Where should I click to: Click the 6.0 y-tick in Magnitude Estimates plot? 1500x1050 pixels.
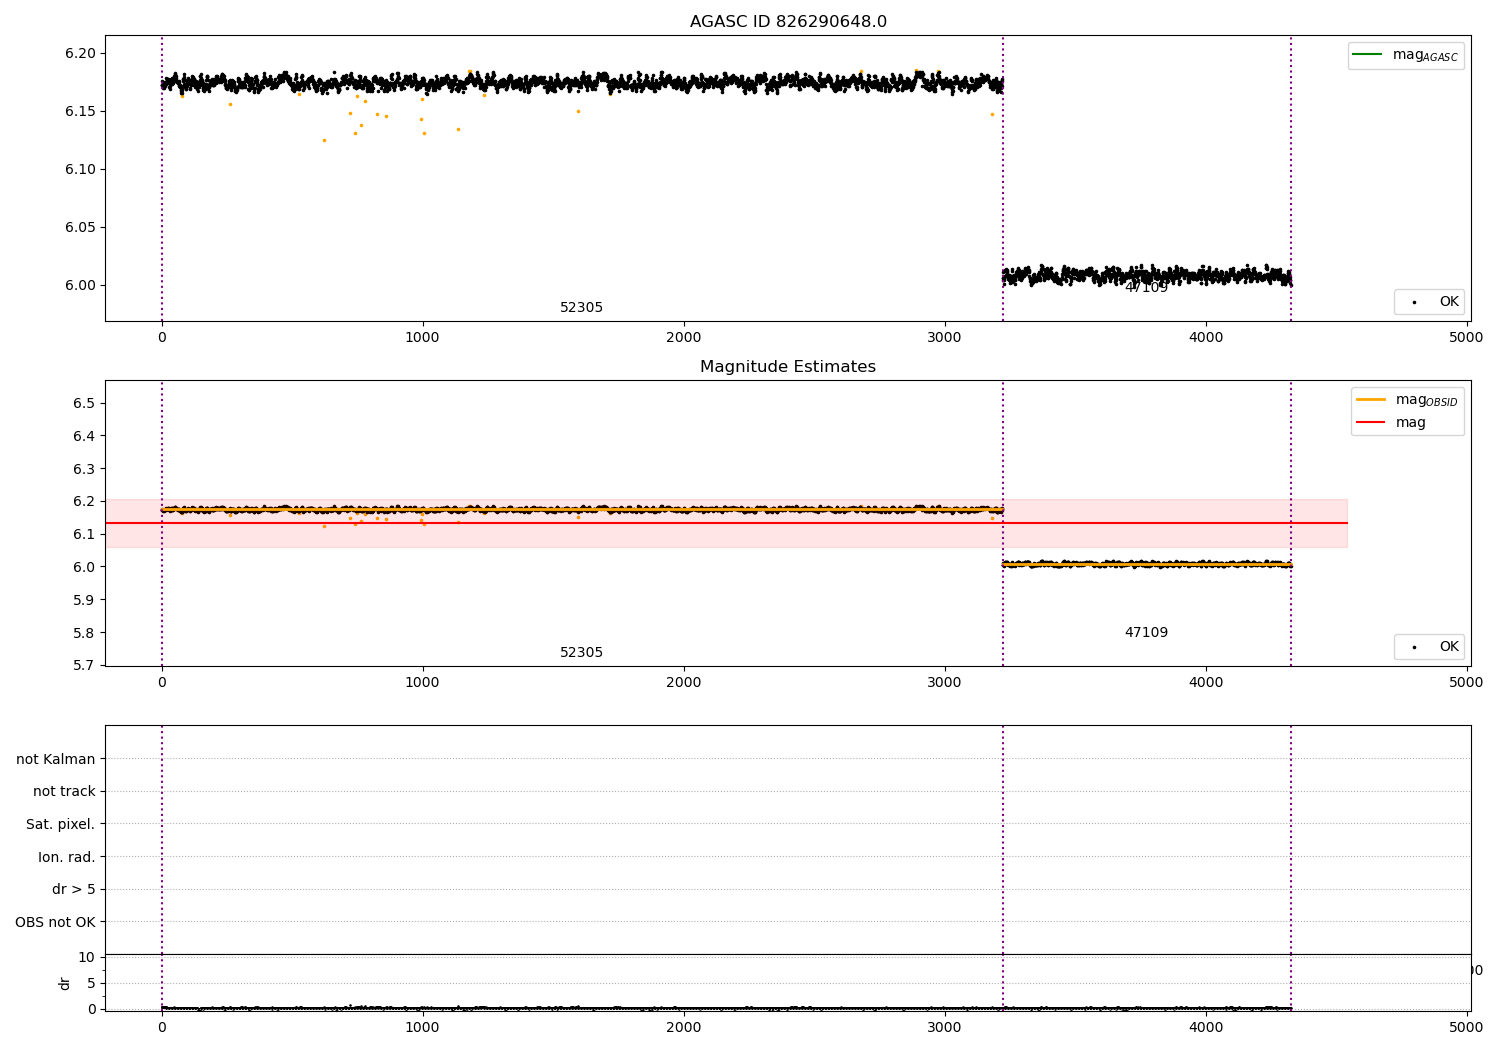click(85, 567)
